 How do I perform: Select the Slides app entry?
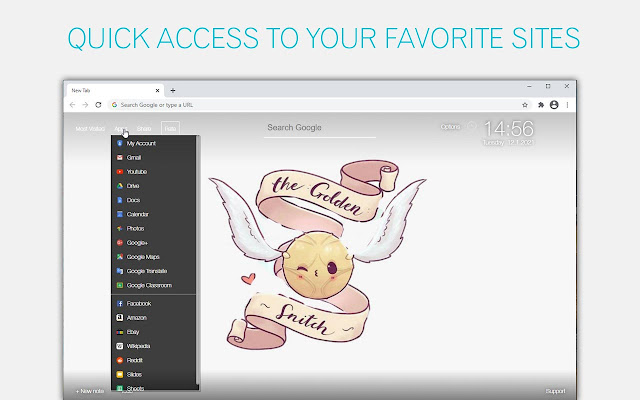[x=153, y=374]
